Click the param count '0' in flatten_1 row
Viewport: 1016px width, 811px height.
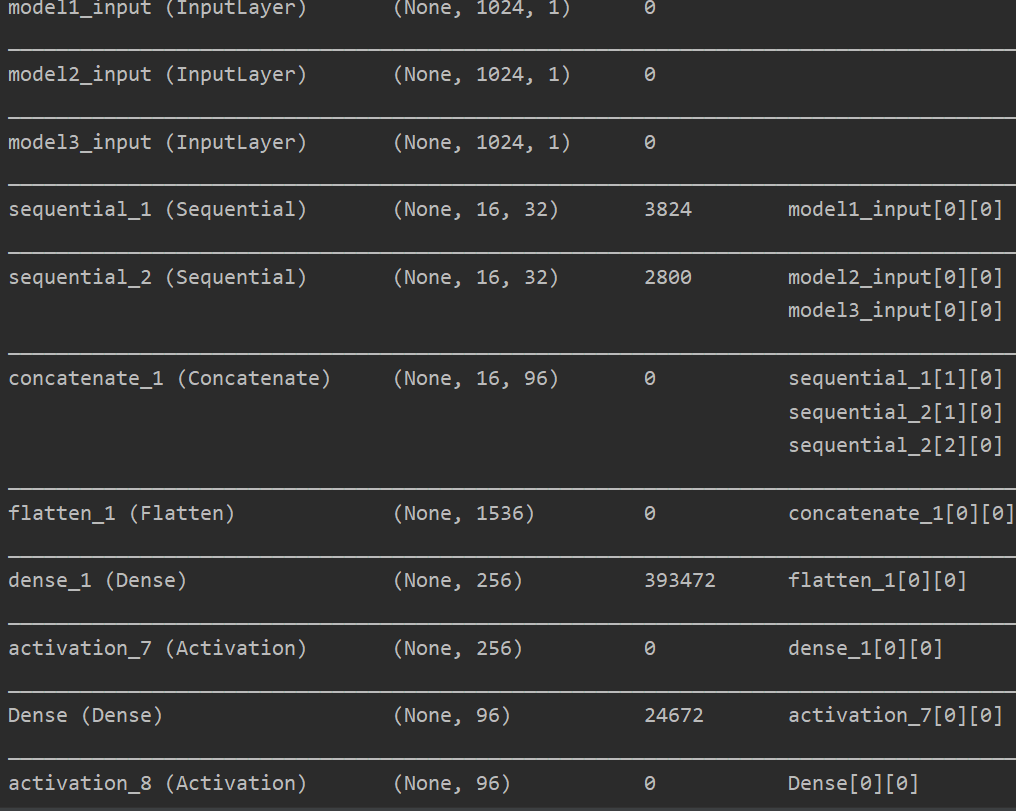tap(650, 513)
